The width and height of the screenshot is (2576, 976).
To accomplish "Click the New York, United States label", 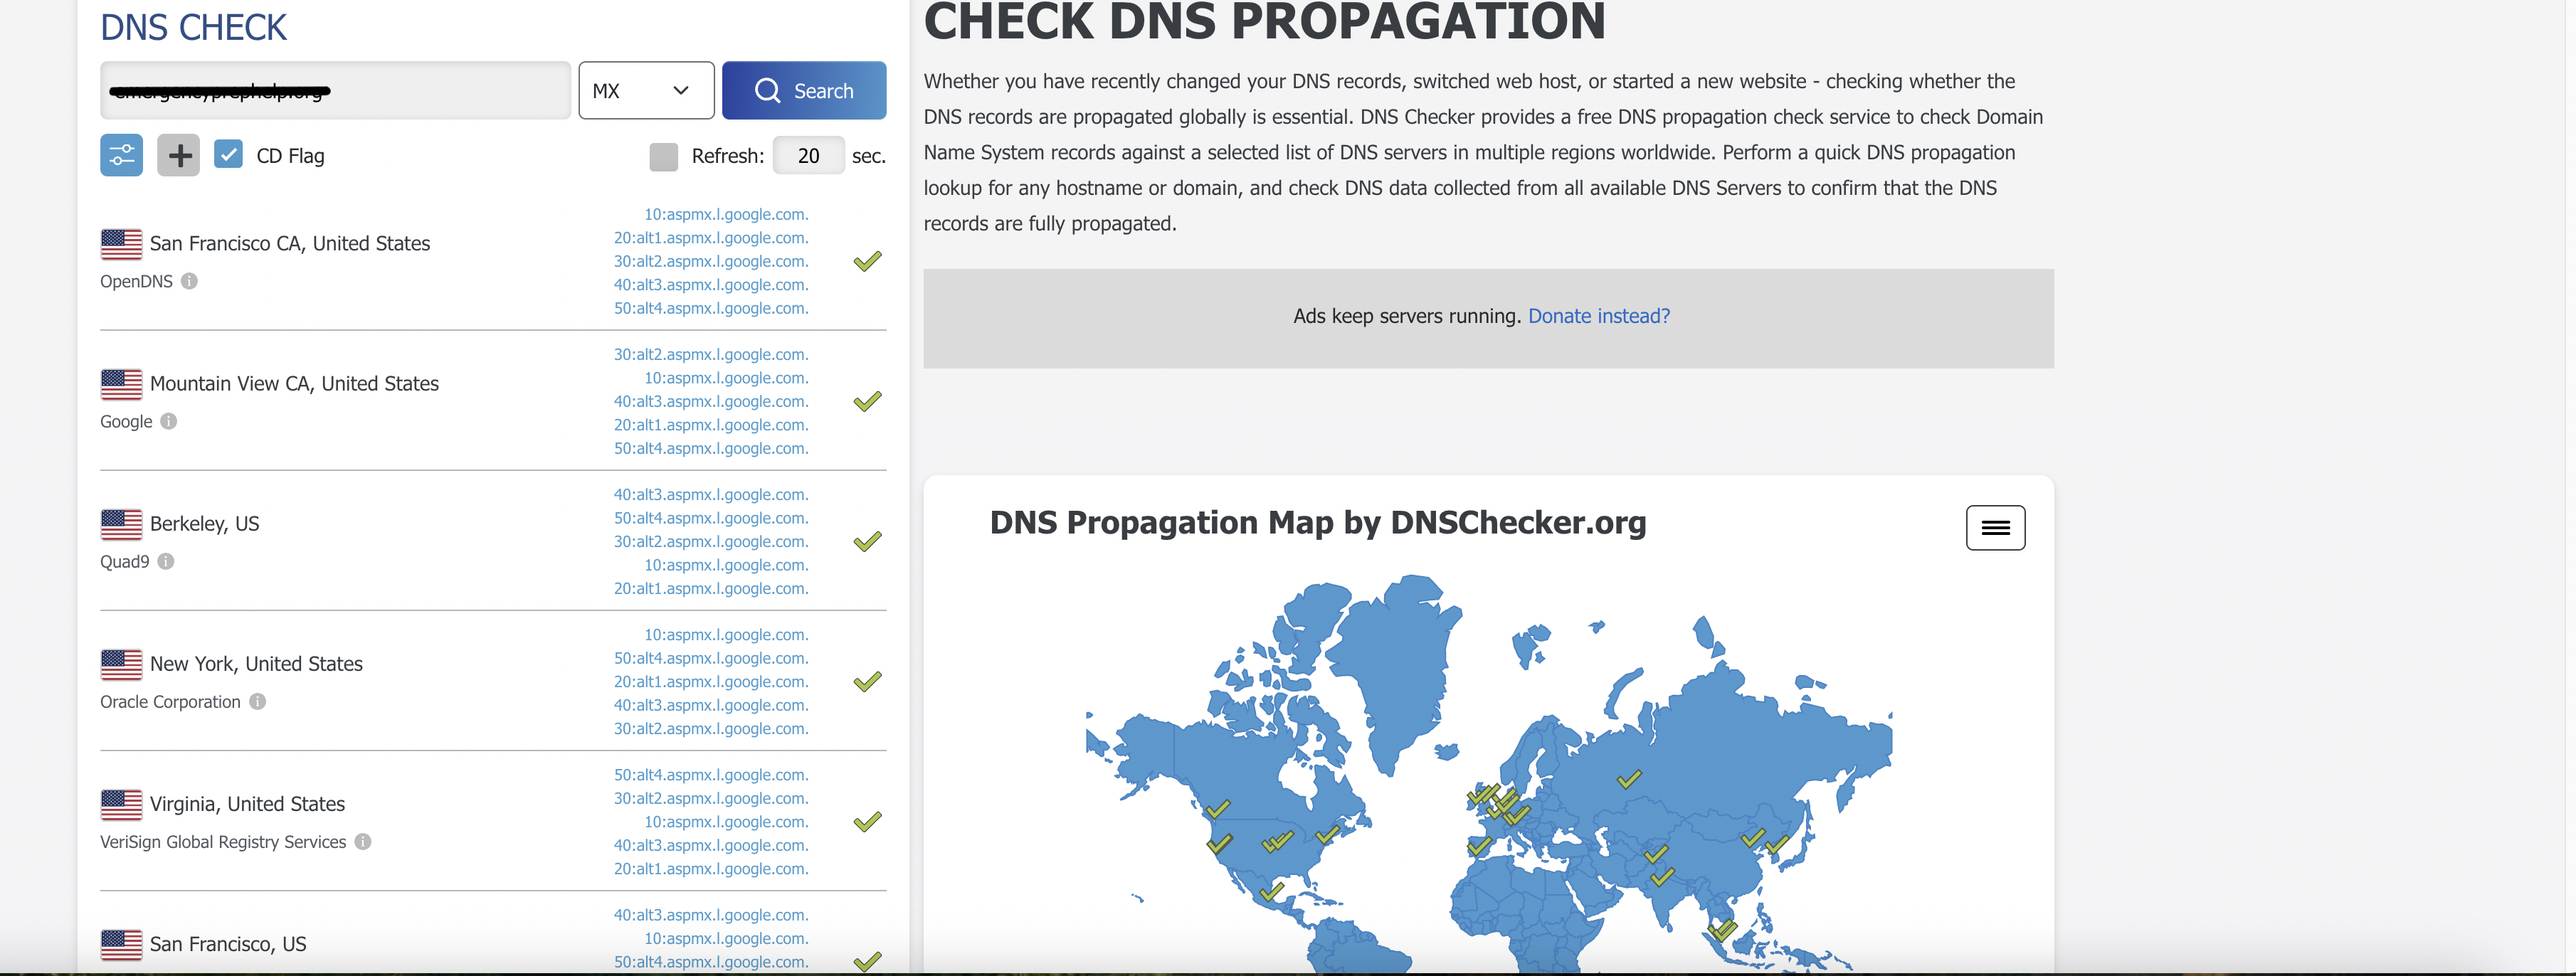I will point(256,664).
